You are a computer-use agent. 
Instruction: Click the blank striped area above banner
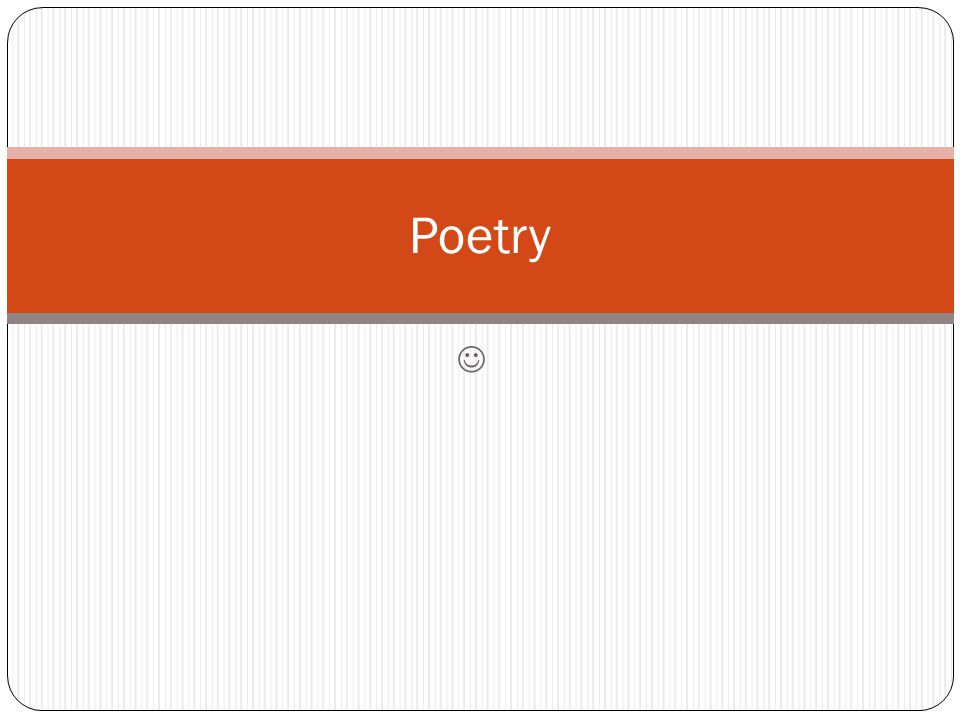(481, 78)
